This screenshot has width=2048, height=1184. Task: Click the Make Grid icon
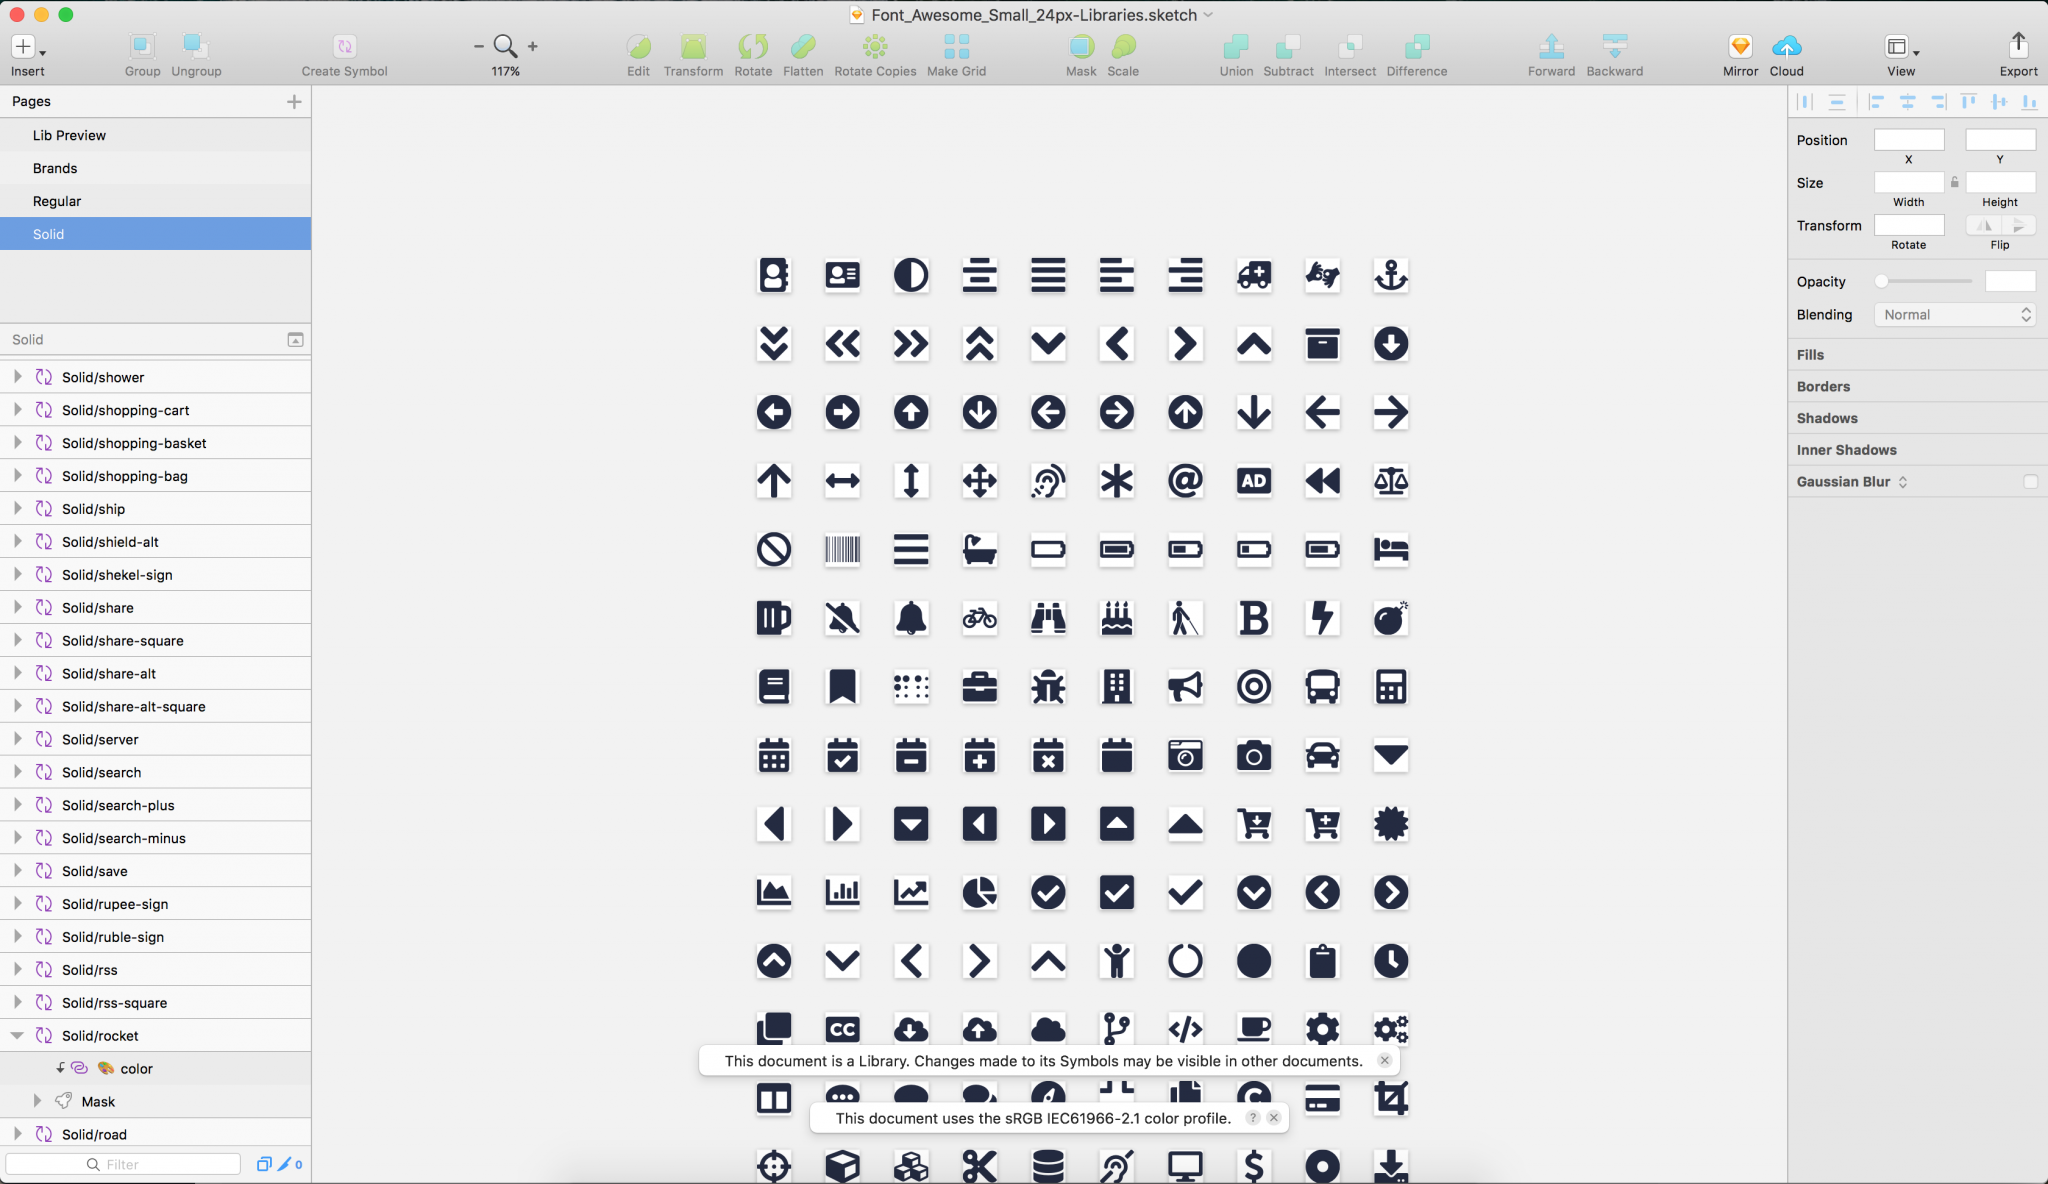(955, 46)
